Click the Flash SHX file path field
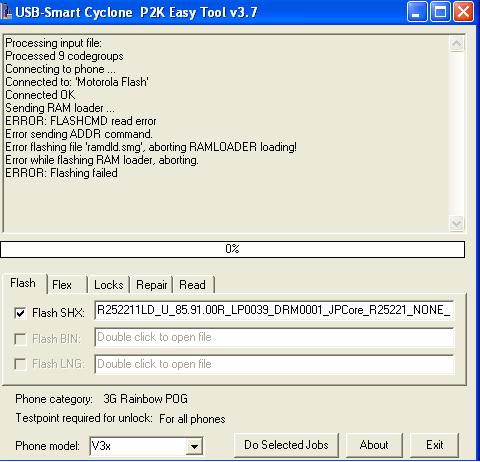 pyautogui.click(x=274, y=310)
